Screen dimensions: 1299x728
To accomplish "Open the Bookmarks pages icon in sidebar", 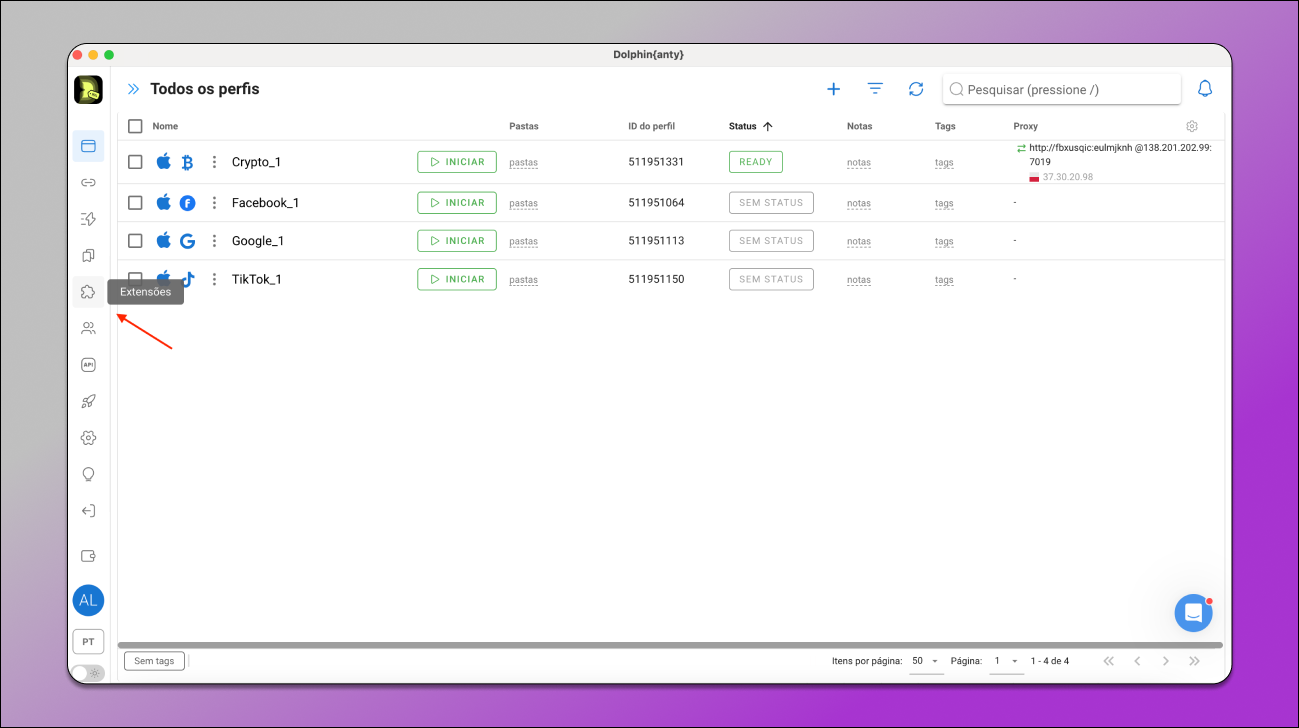I will [x=88, y=256].
